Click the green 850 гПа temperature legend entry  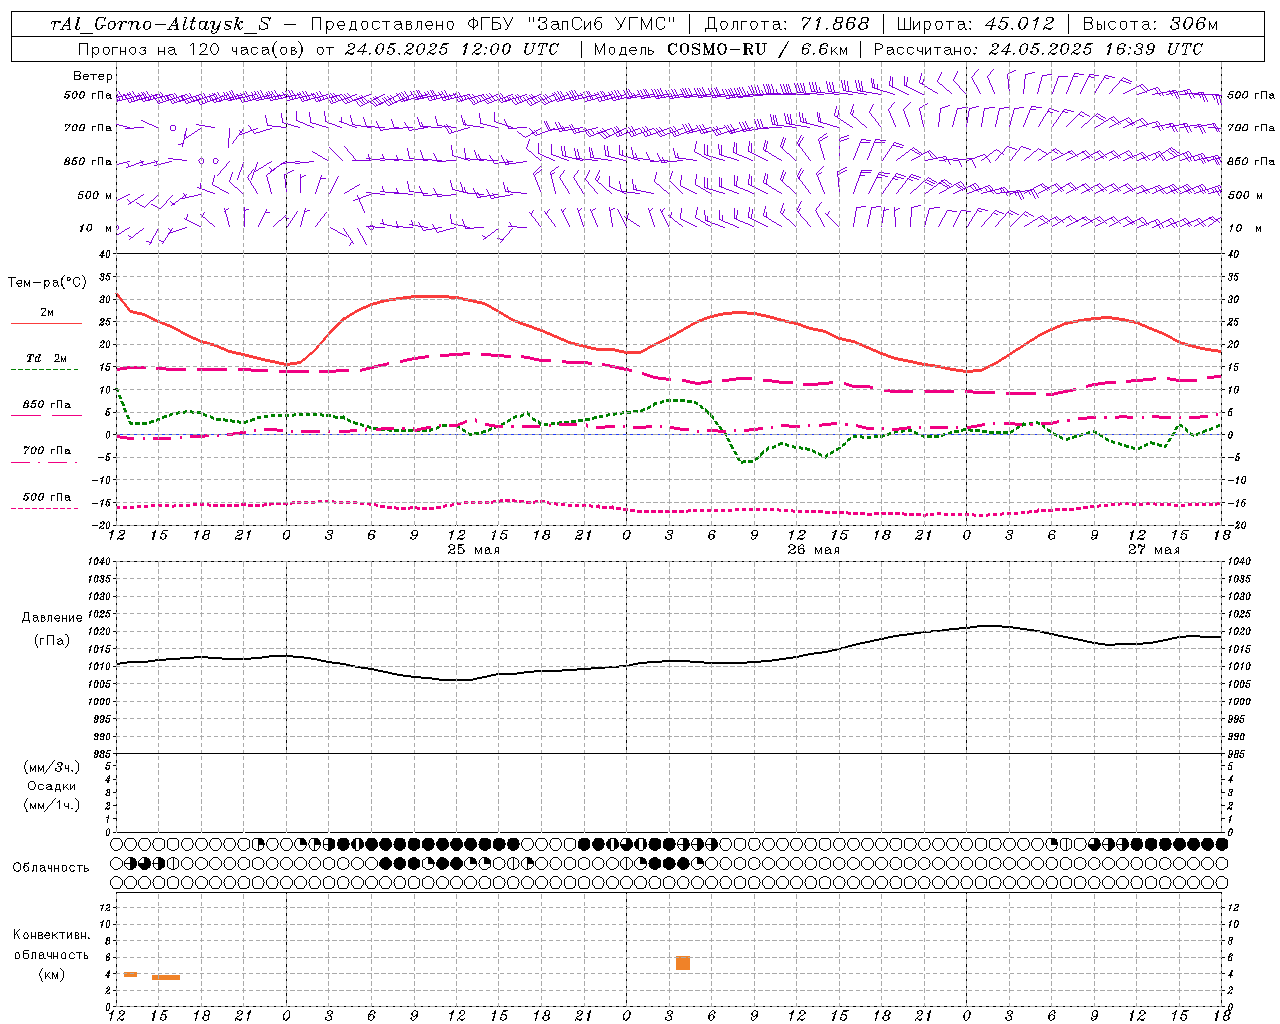[x=46, y=406]
